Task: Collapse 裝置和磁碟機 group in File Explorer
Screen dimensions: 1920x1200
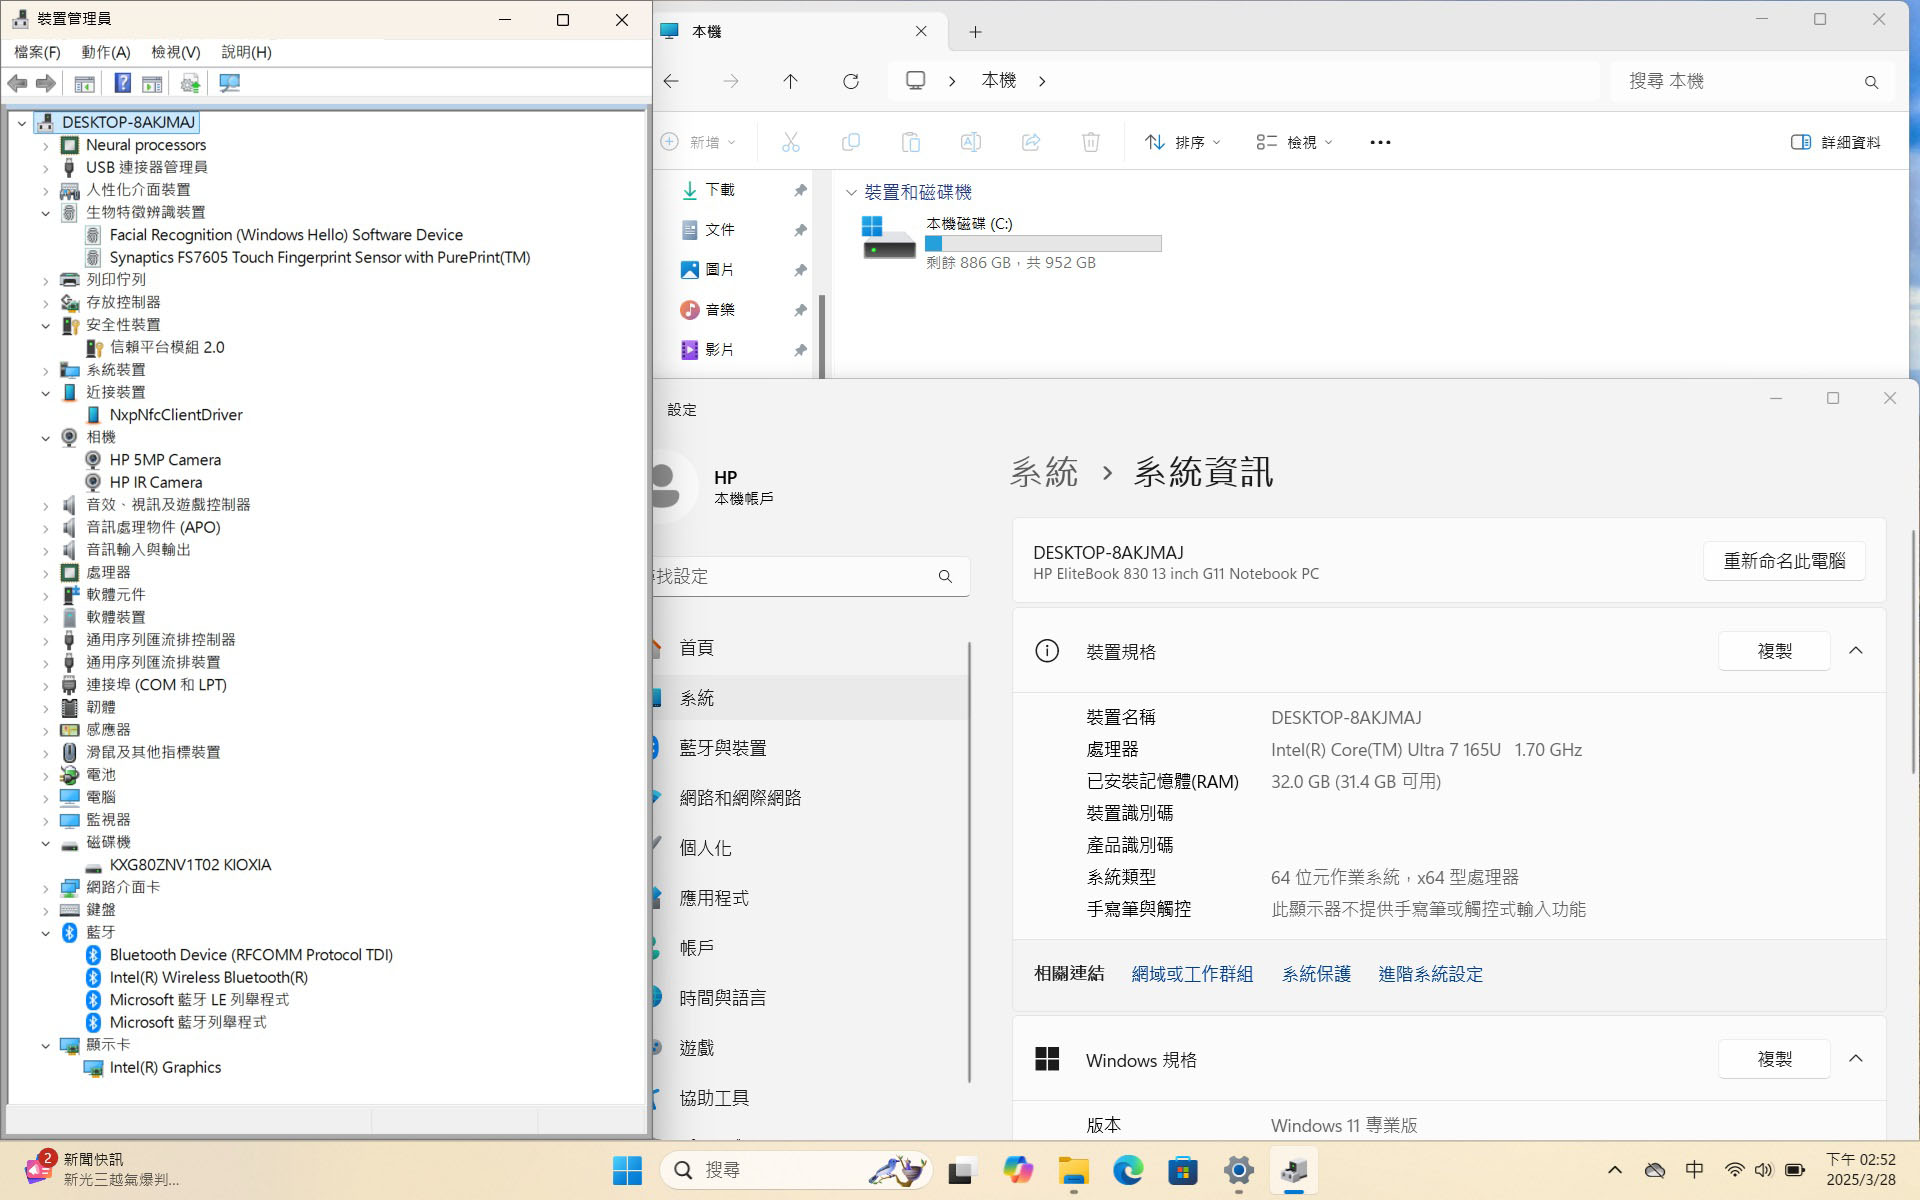Action: (x=851, y=192)
